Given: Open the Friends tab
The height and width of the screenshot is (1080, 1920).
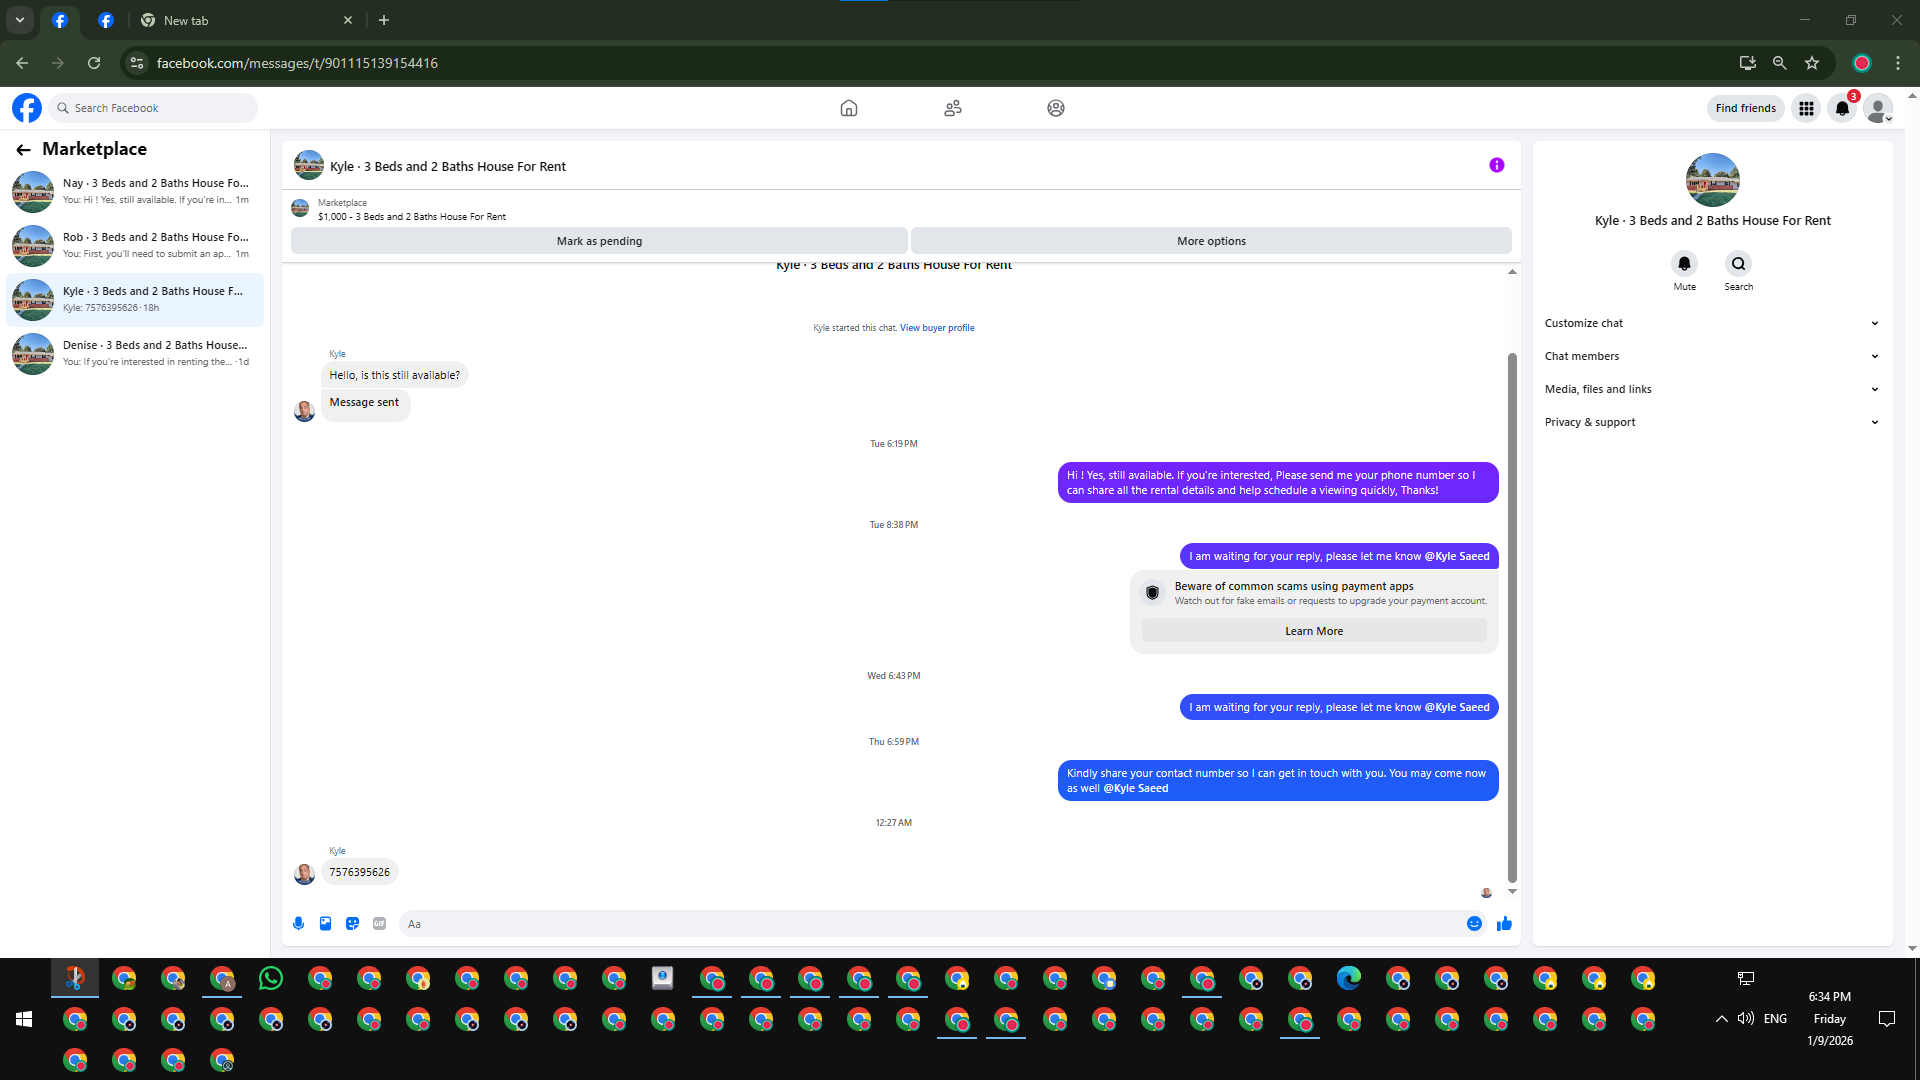Looking at the screenshot, I should coord(952,108).
